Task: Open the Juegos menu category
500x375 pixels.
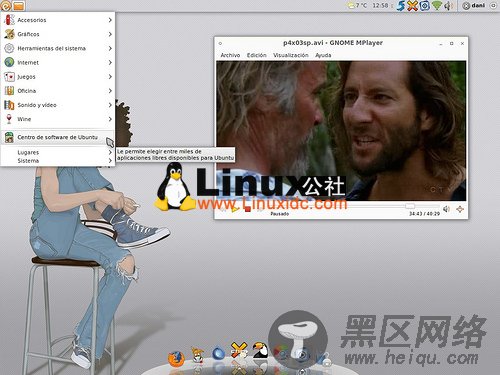Action: 58,77
